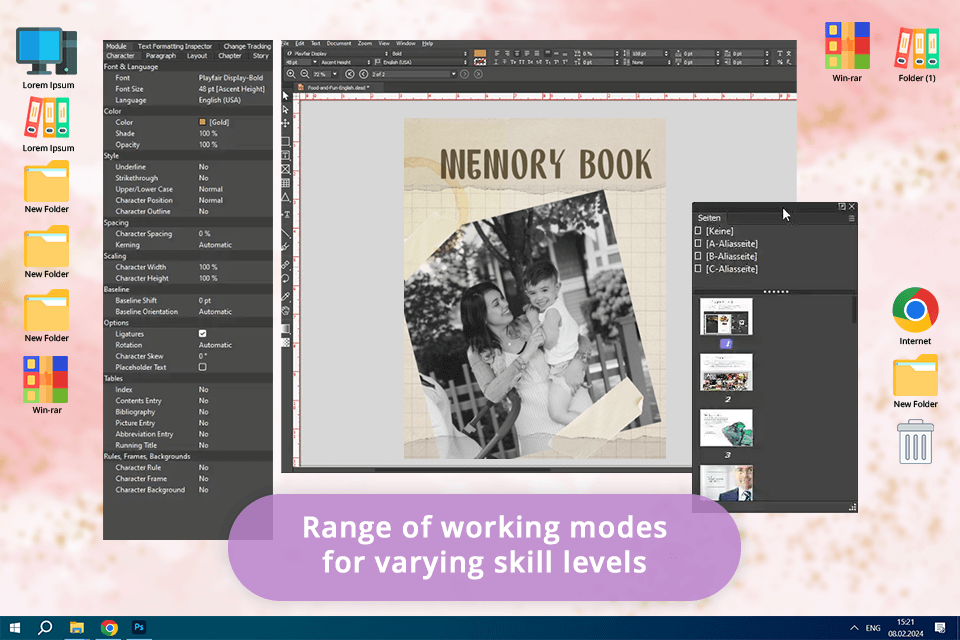Open File Explorer from the taskbar

(77, 628)
